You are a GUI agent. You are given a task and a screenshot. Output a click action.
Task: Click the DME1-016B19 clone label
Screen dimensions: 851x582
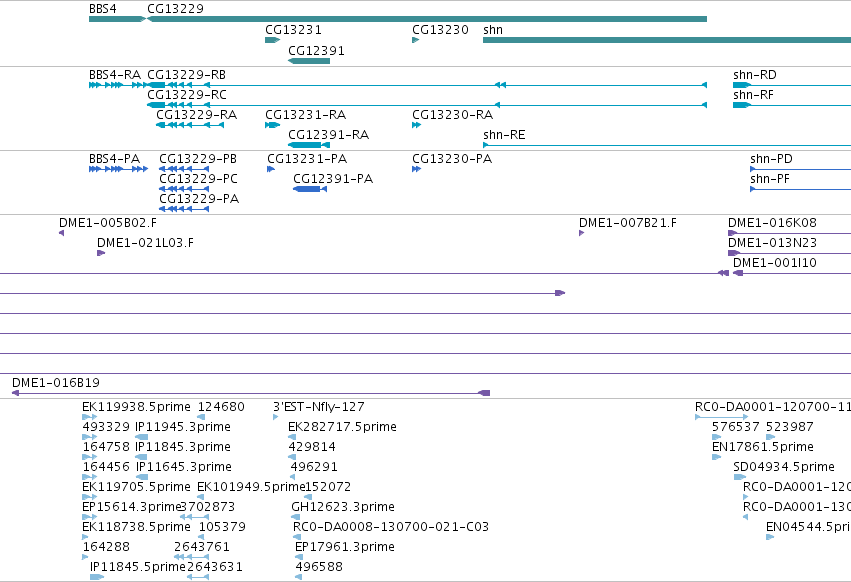tap(56, 383)
